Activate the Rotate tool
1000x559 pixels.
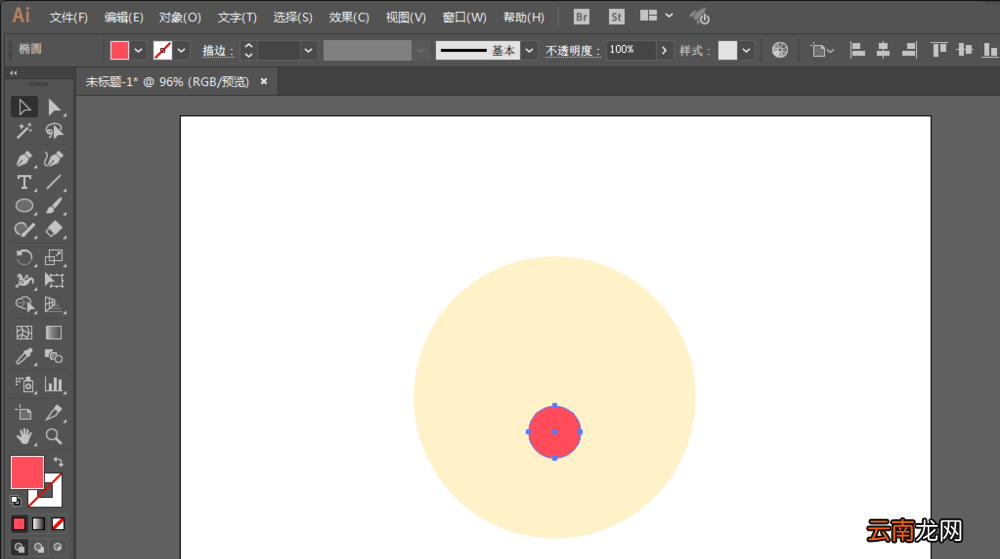click(24, 257)
